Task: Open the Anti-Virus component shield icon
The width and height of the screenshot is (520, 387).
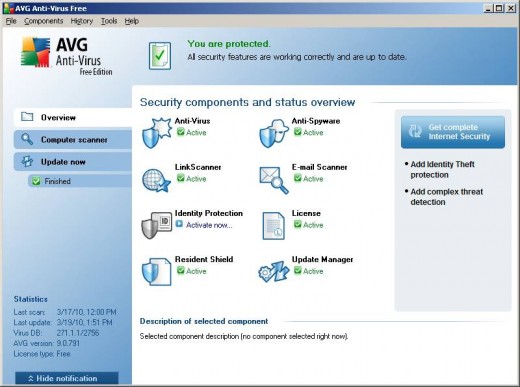Action: coord(156,133)
